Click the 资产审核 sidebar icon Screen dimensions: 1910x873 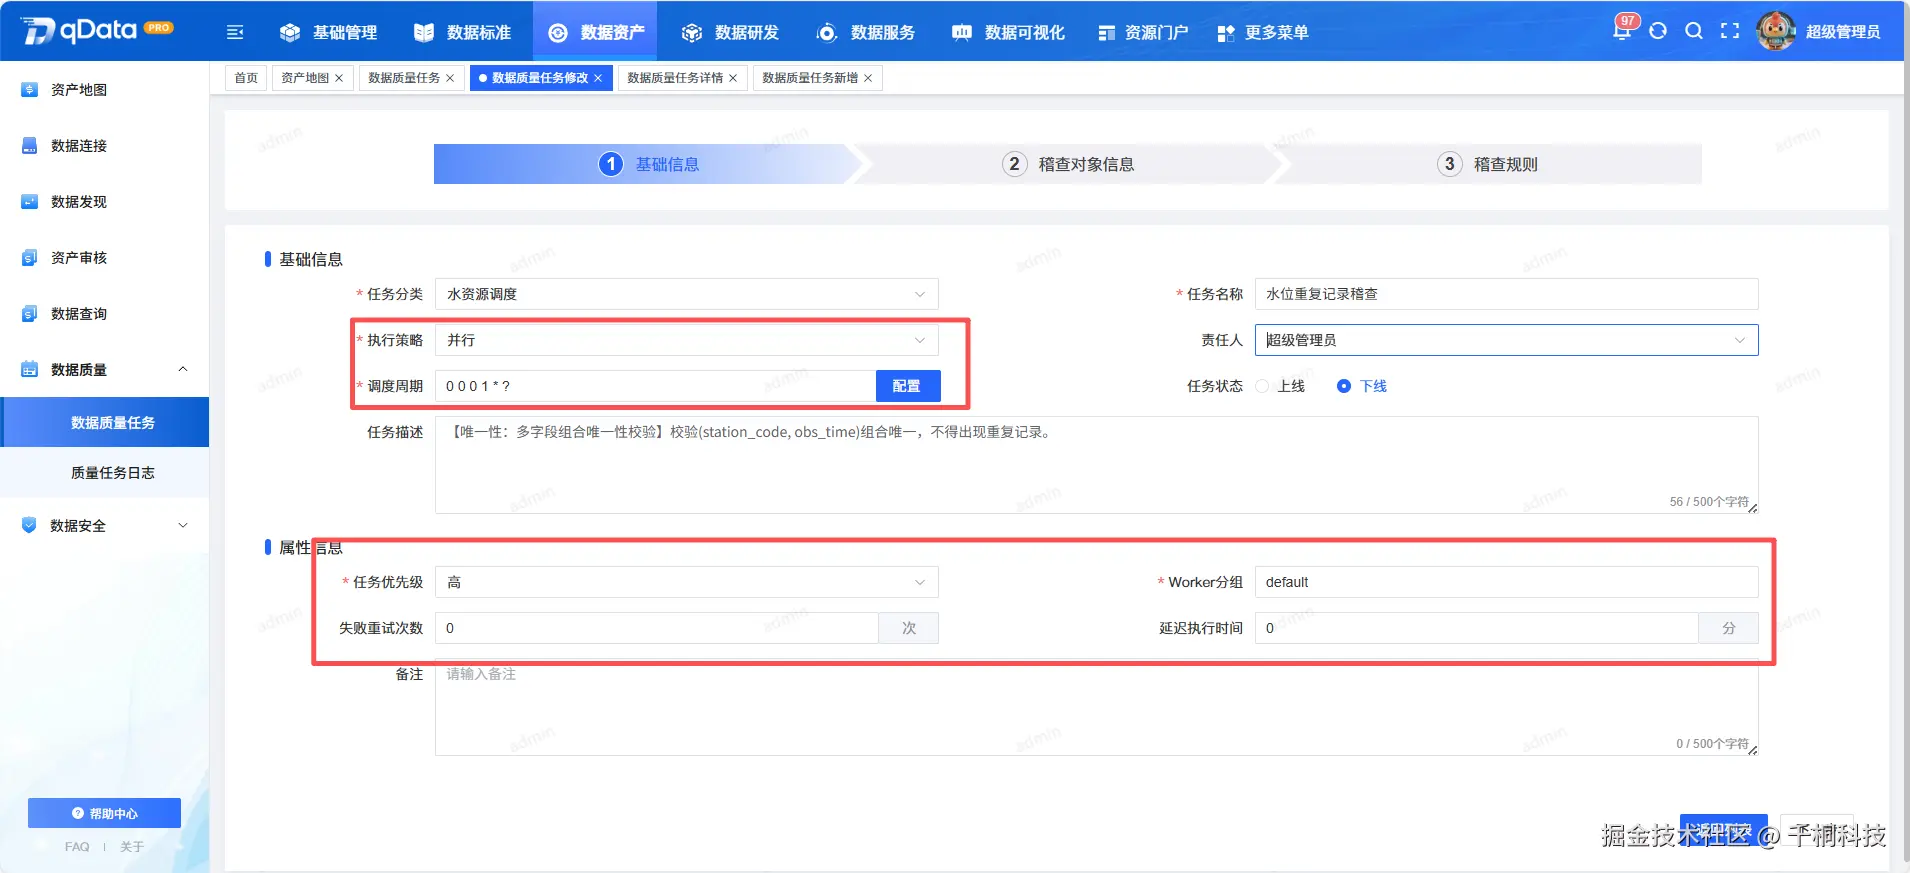click(29, 258)
